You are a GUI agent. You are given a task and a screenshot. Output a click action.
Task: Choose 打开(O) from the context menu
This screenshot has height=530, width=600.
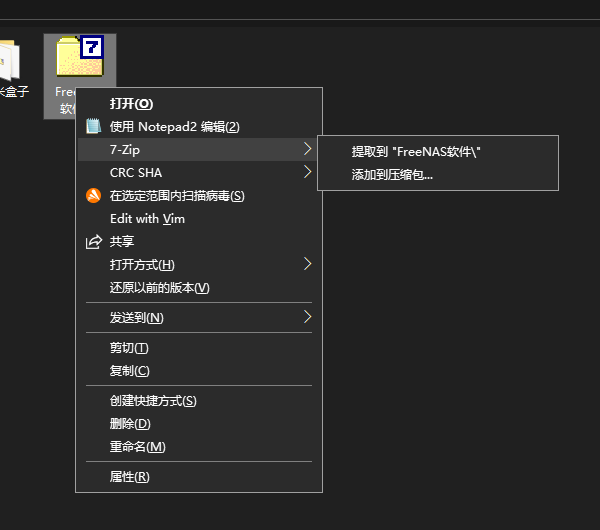[131, 103]
